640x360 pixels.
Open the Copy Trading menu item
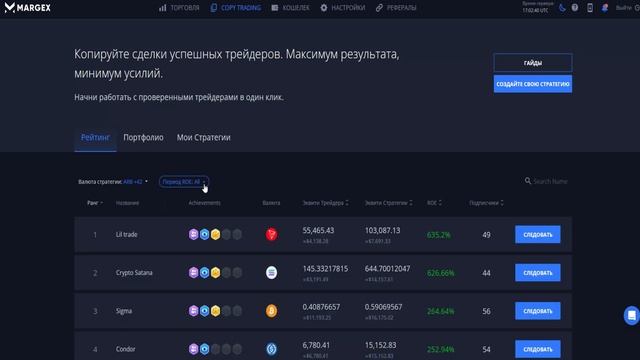236,8
